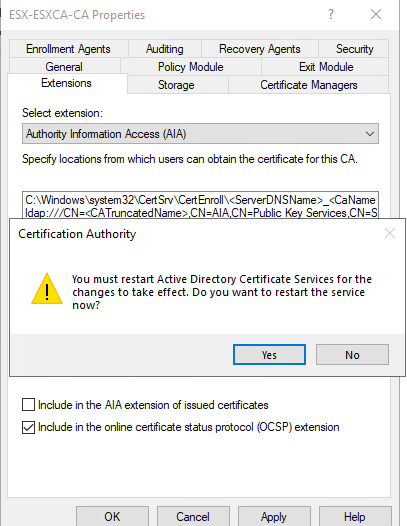Click the help question mark icon

click(x=330, y=14)
